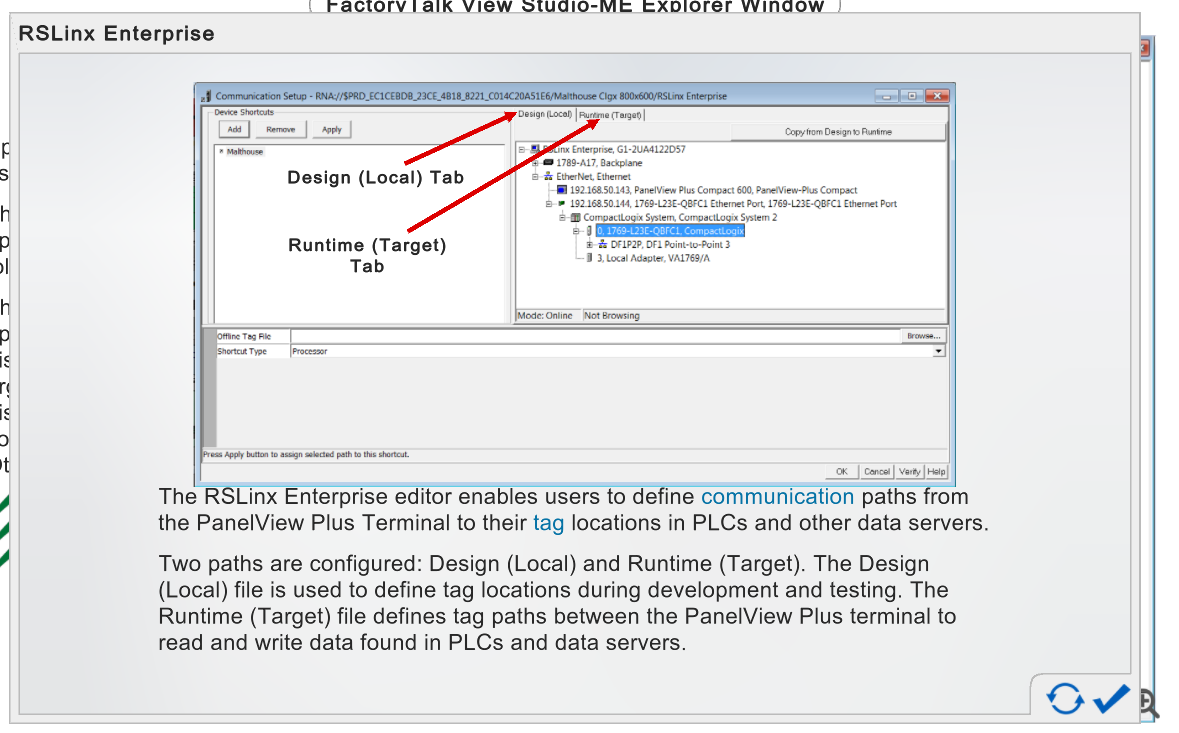Click the CompactLogix System chassis icon
The height and width of the screenshot is (733, 1179).
click(575, 217)
